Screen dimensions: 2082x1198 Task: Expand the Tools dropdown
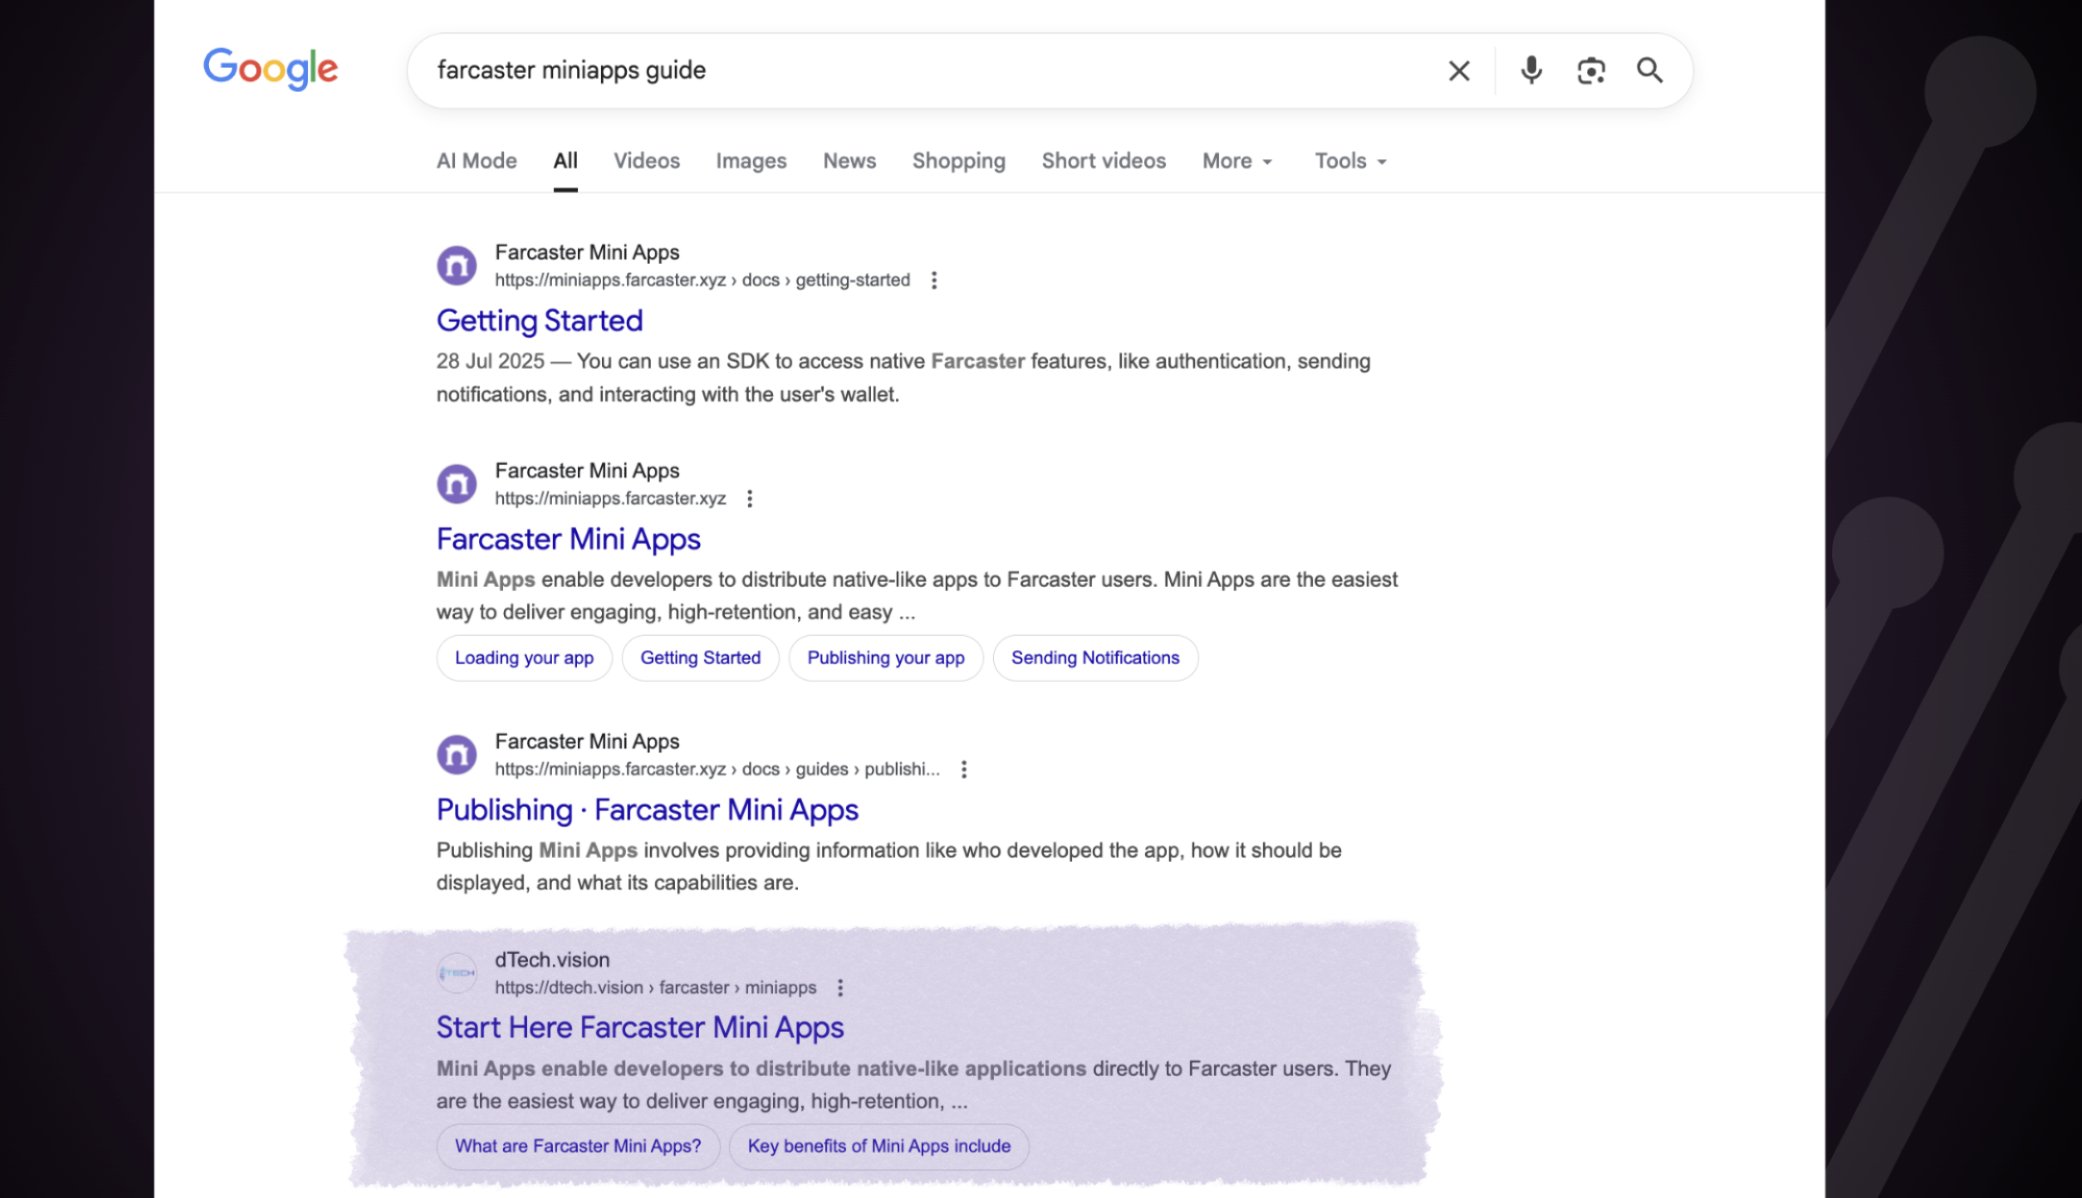[x=1350, y=161]
